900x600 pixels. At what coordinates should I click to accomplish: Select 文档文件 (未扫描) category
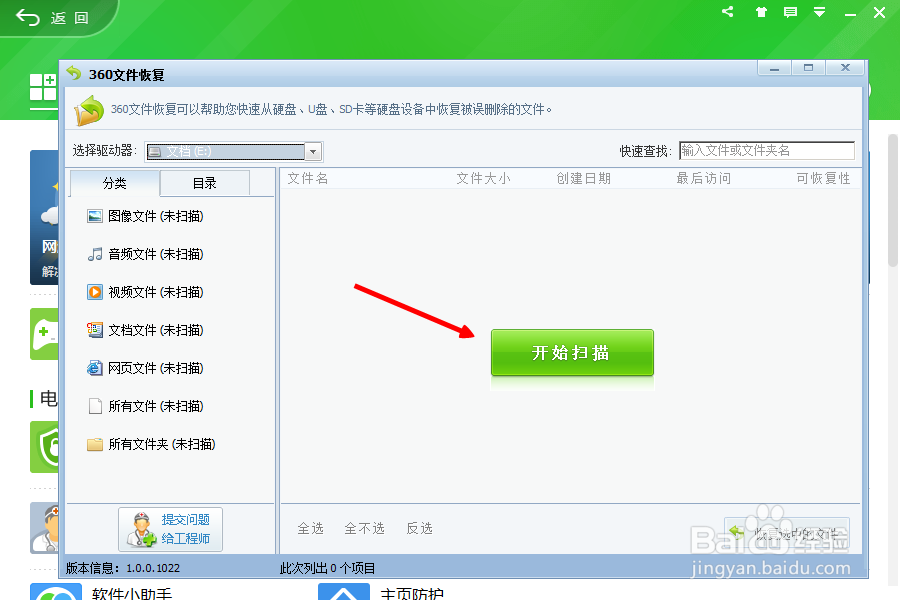point(145,330)
